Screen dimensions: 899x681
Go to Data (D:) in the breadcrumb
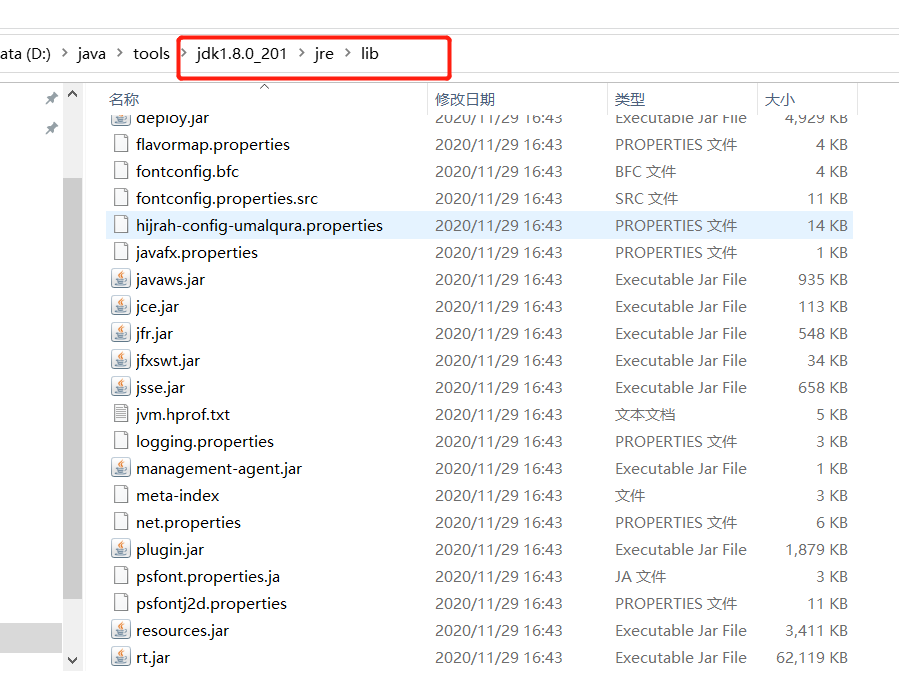[25, 54]
